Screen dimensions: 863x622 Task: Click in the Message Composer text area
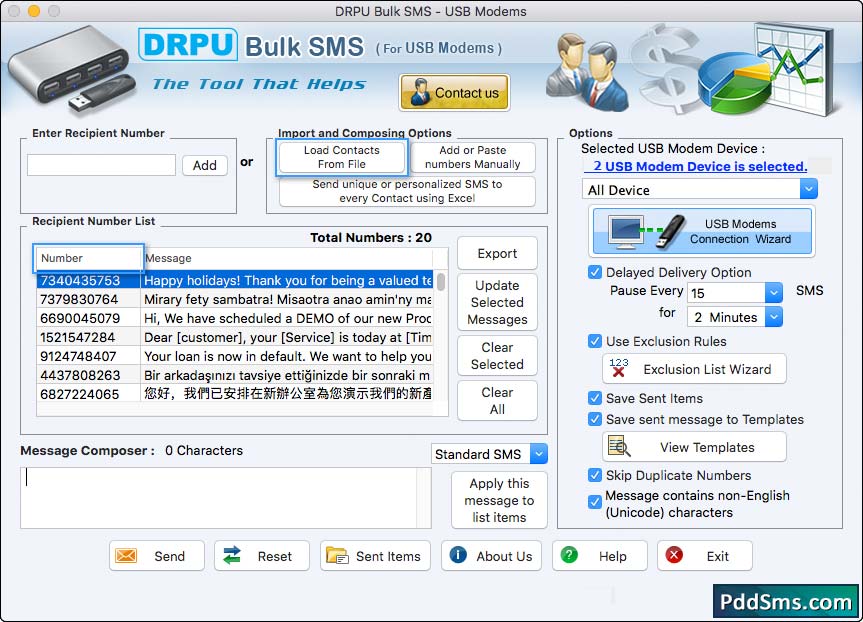pos(219,498)
